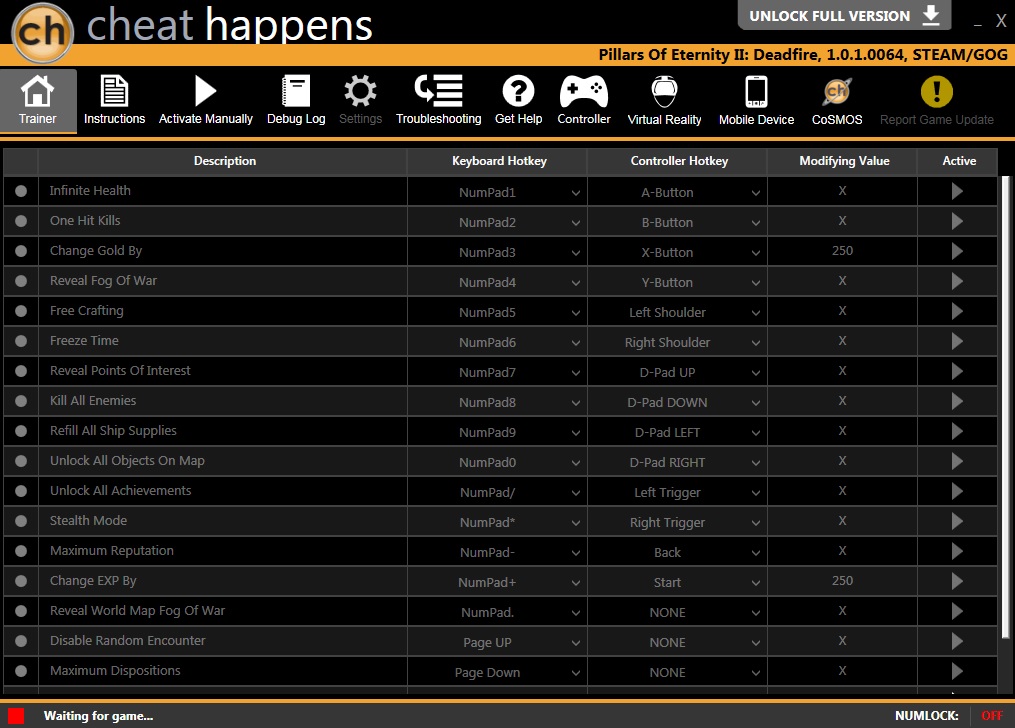Click the Pillars Of Eternity II title text
Screen dimensions: 1015x728
tap(803, 54)
